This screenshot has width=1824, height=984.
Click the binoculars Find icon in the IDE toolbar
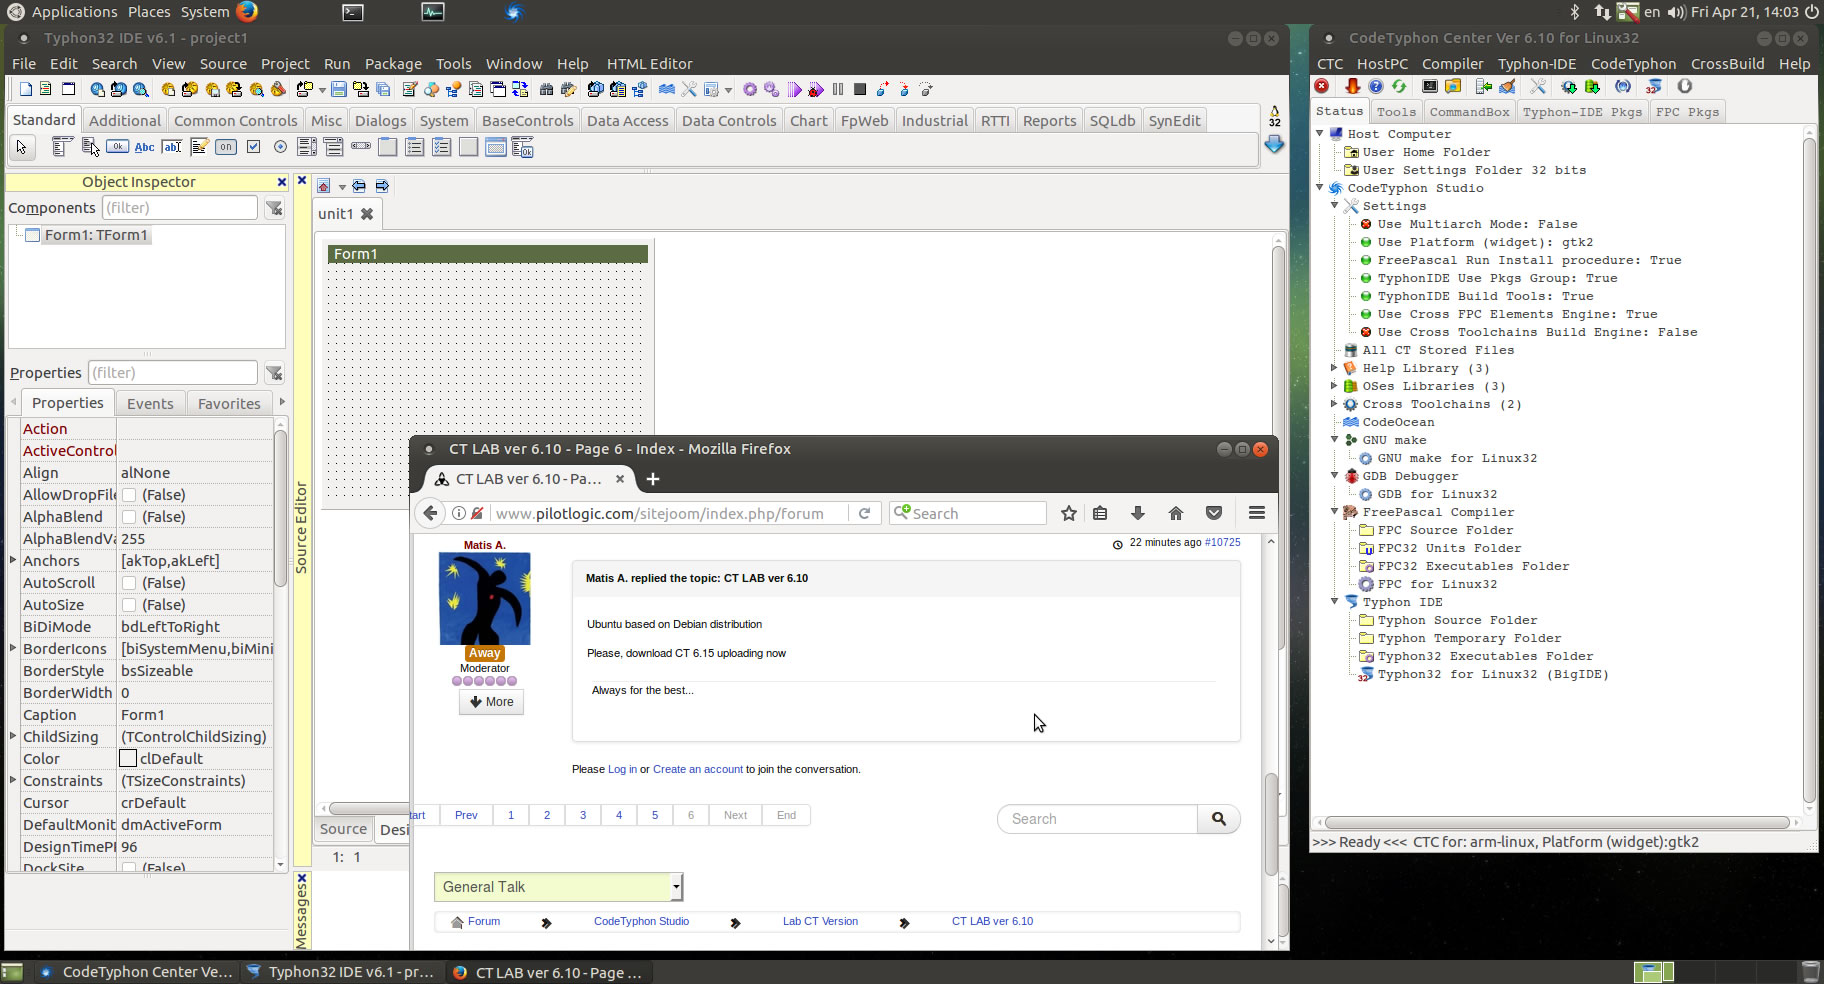pos(546,89)
